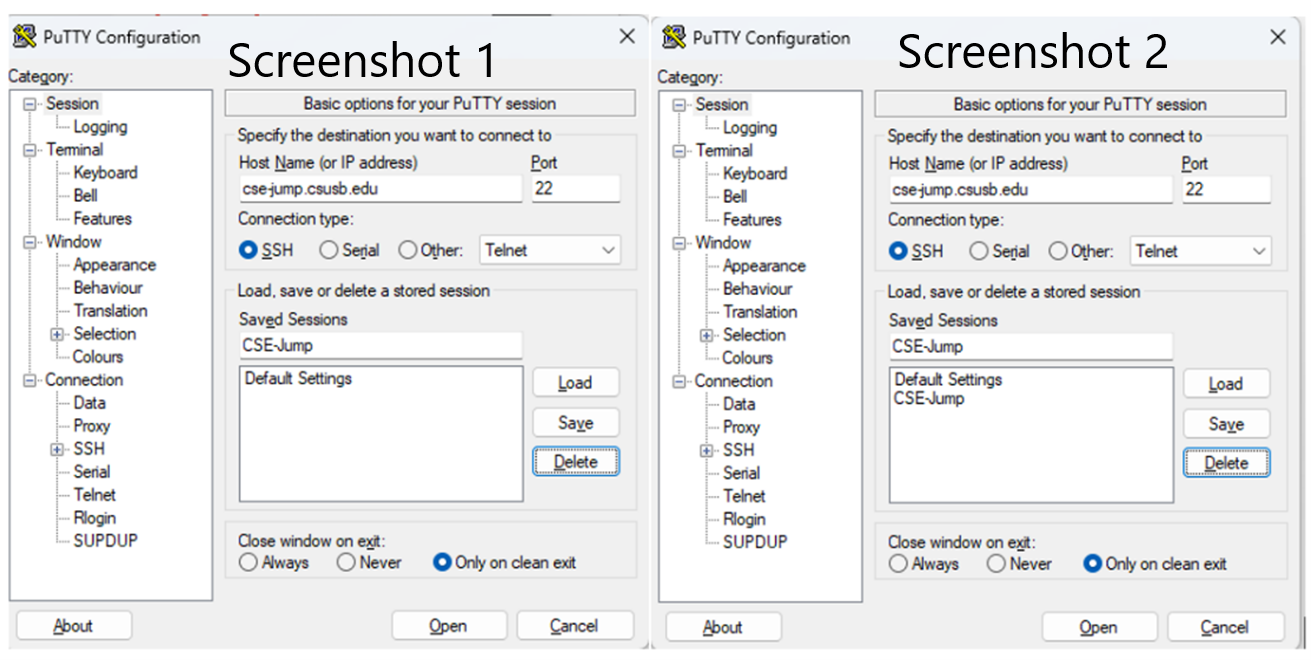Select CSE-Jump in Screenshot 2 sessions list

click(x=930, y=398)
